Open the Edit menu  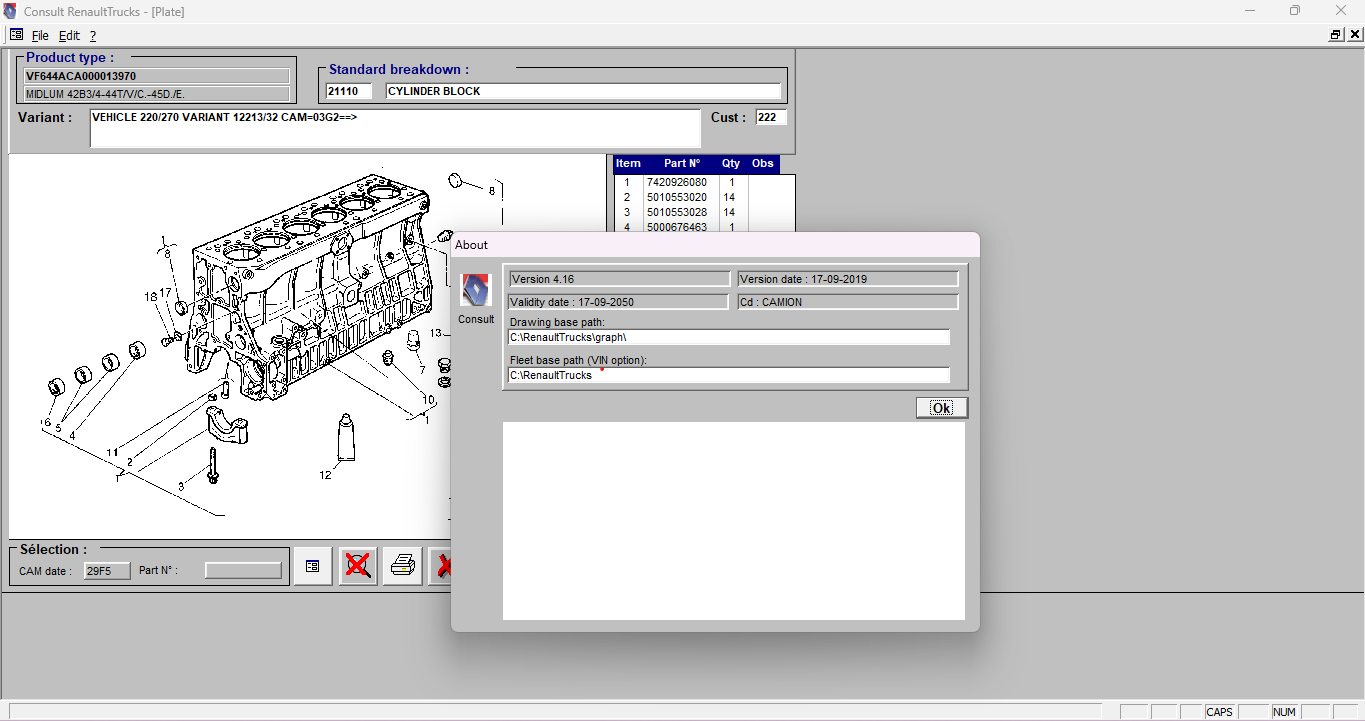(x=69, y=36)
